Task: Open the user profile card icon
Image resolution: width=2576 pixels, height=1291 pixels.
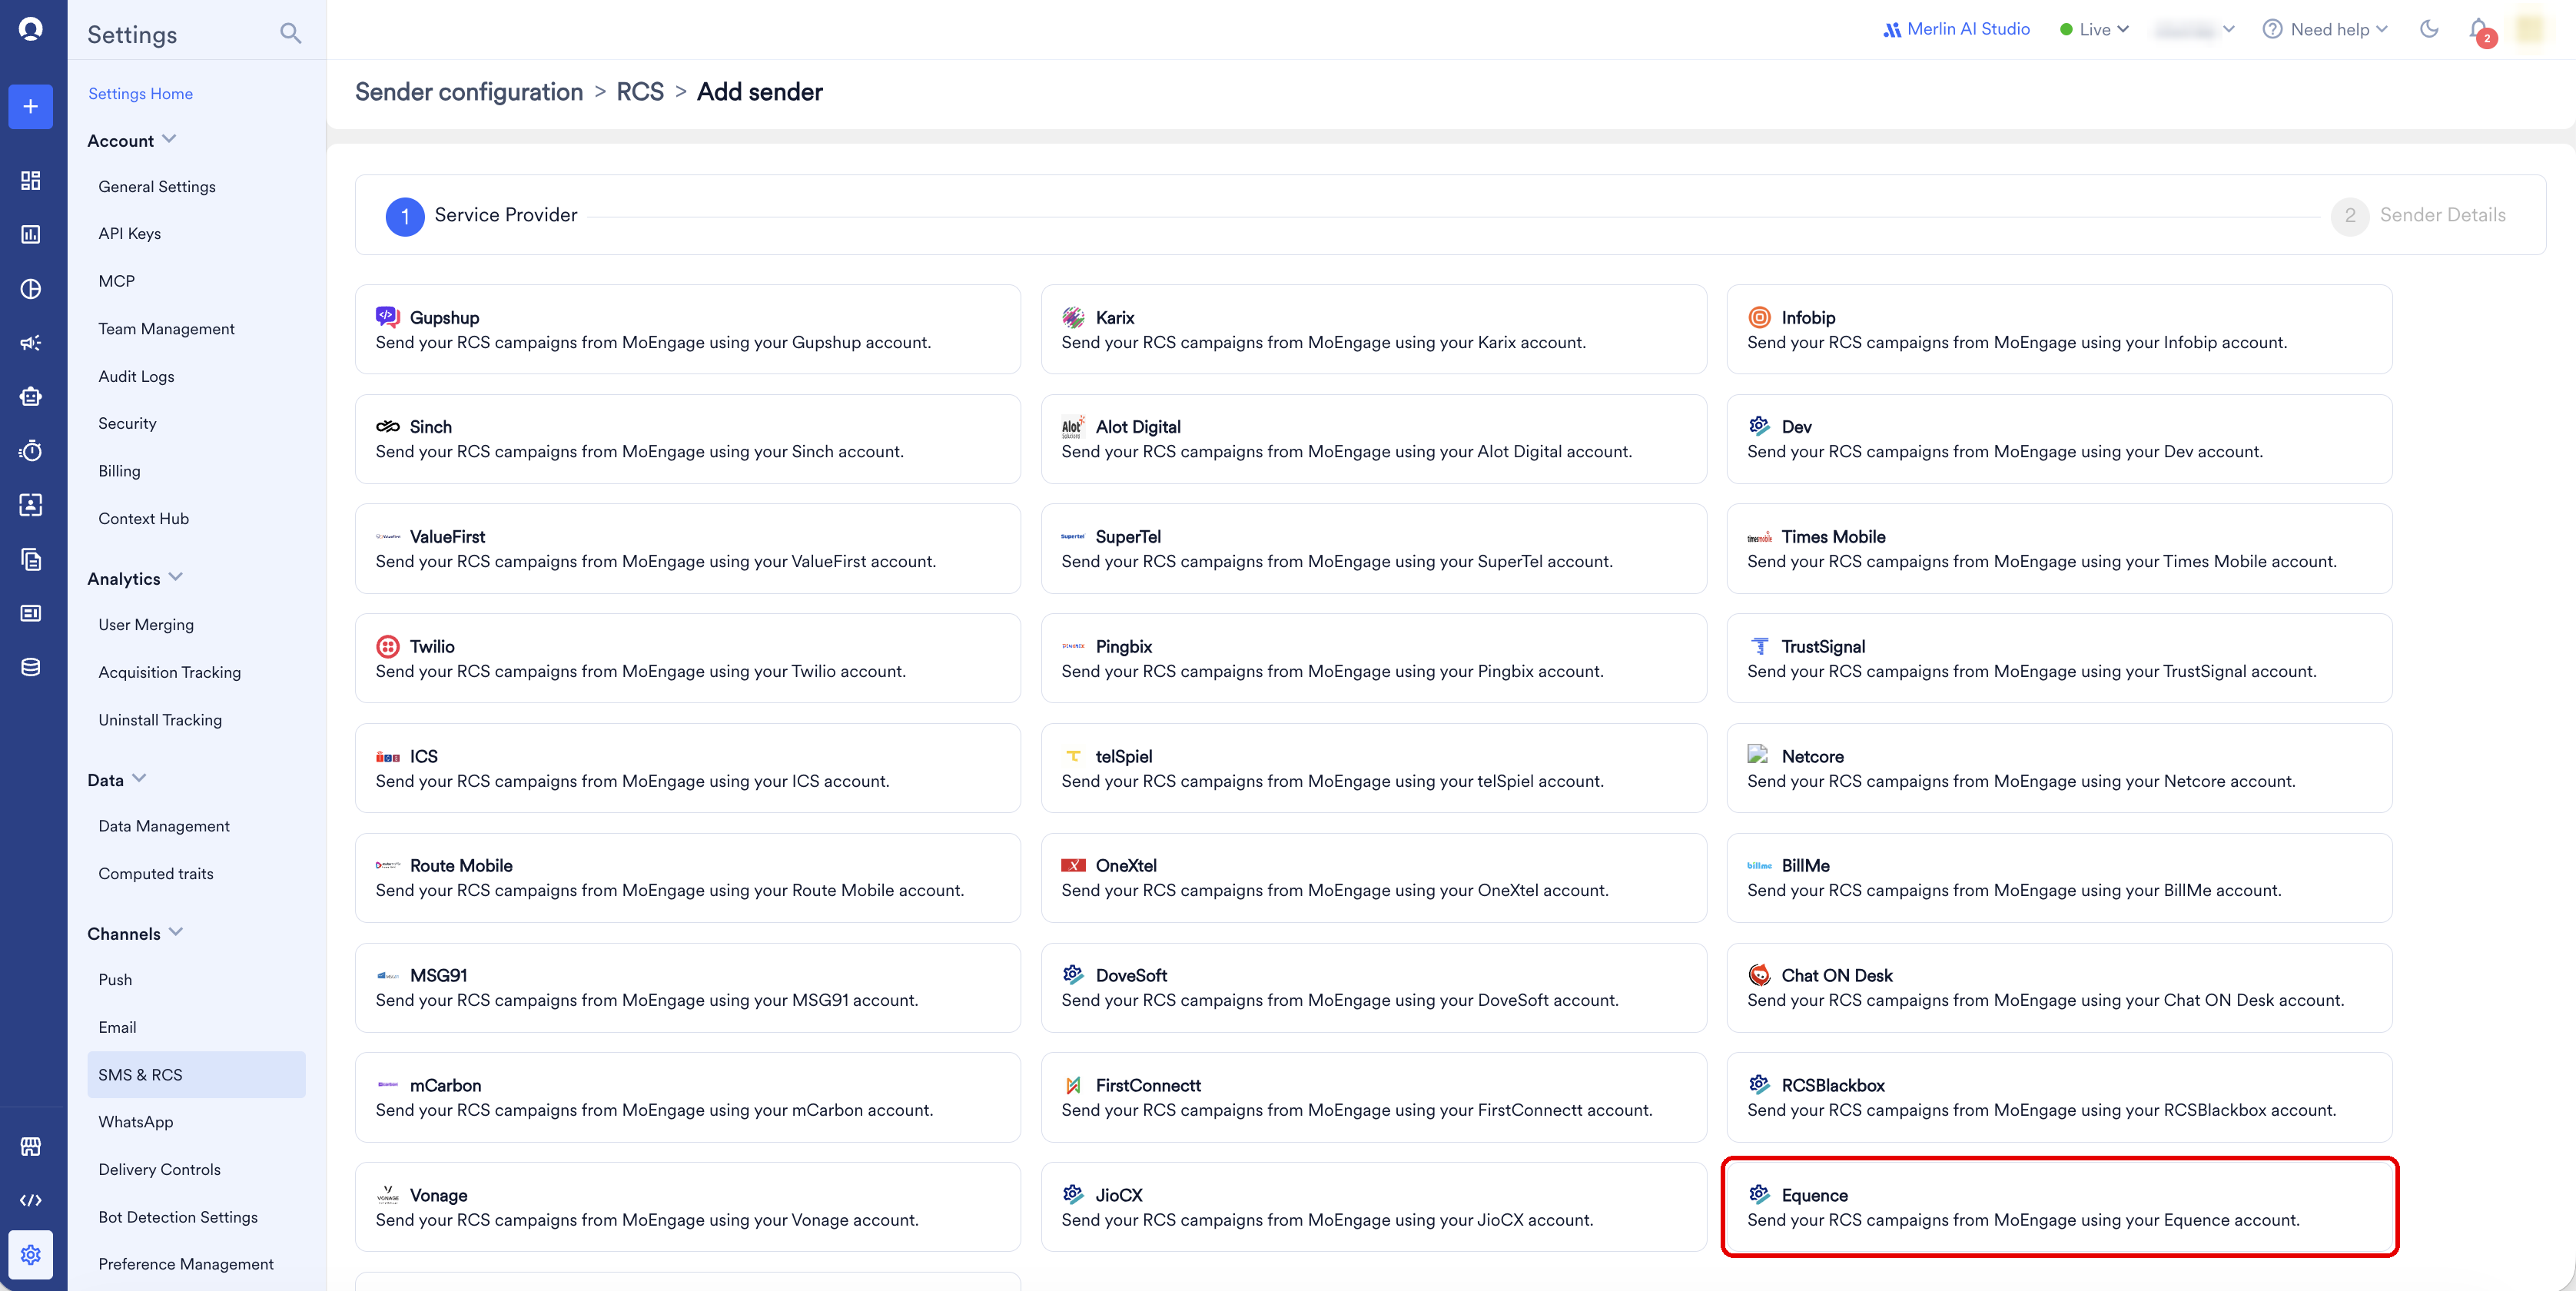Action: pos(31,505)
